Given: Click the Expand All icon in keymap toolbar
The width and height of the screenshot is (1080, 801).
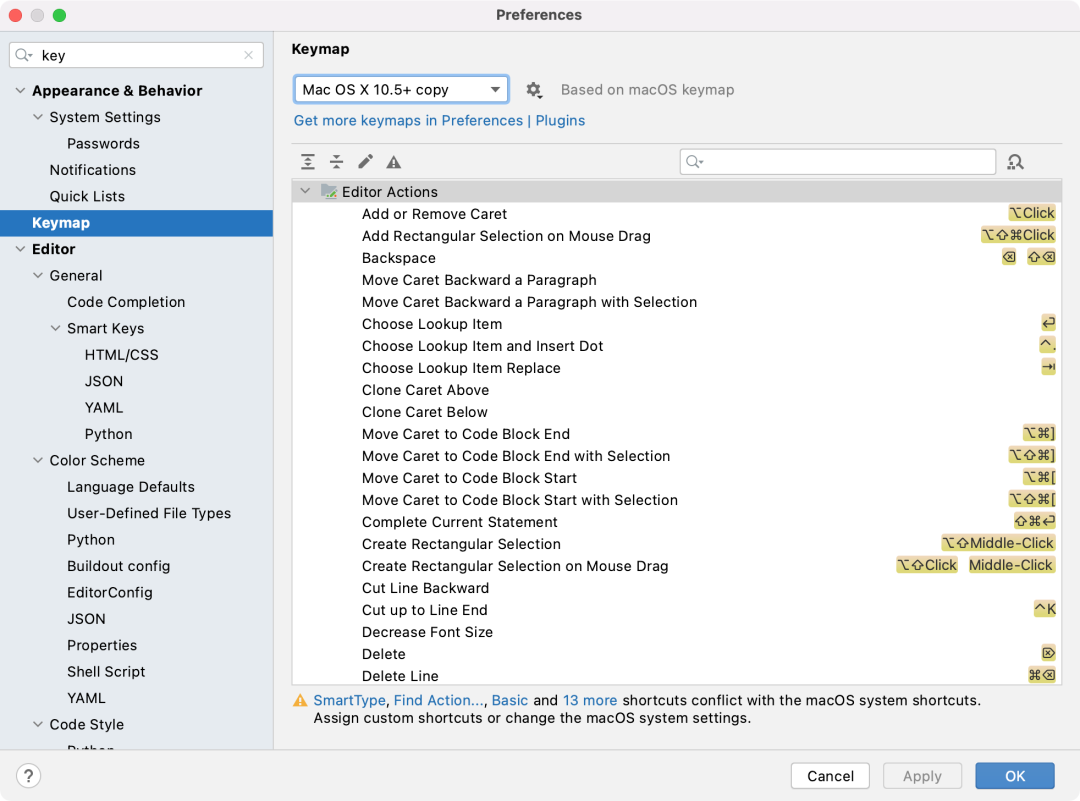Looking at the screenshot, I should (308, 162).
